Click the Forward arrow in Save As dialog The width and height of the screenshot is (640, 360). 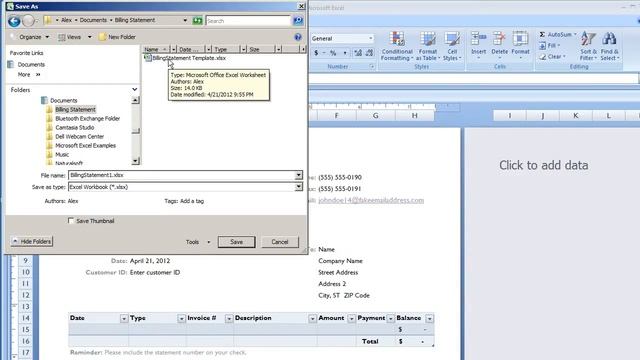[28, 21]
